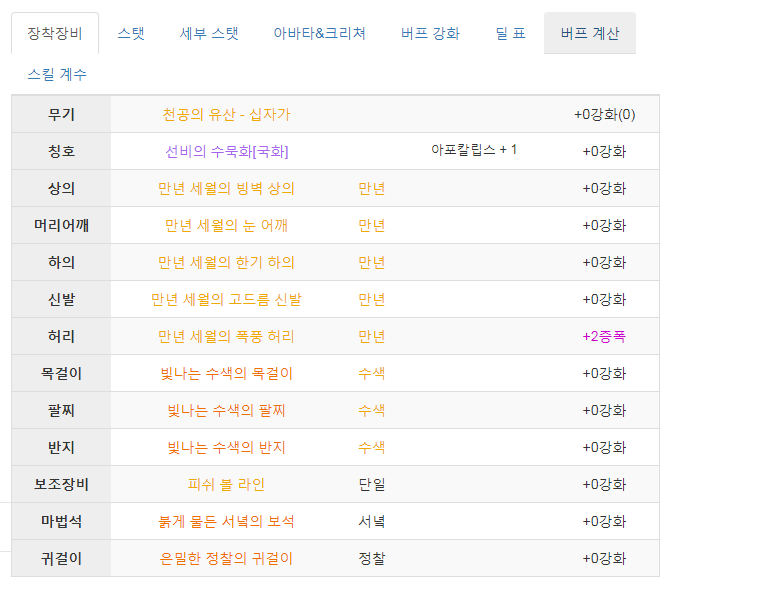Select 빛나는 수색의 목걸이 item
This screenshot has width=768, height=614.
pyautogui.click(x=226, y=374)
